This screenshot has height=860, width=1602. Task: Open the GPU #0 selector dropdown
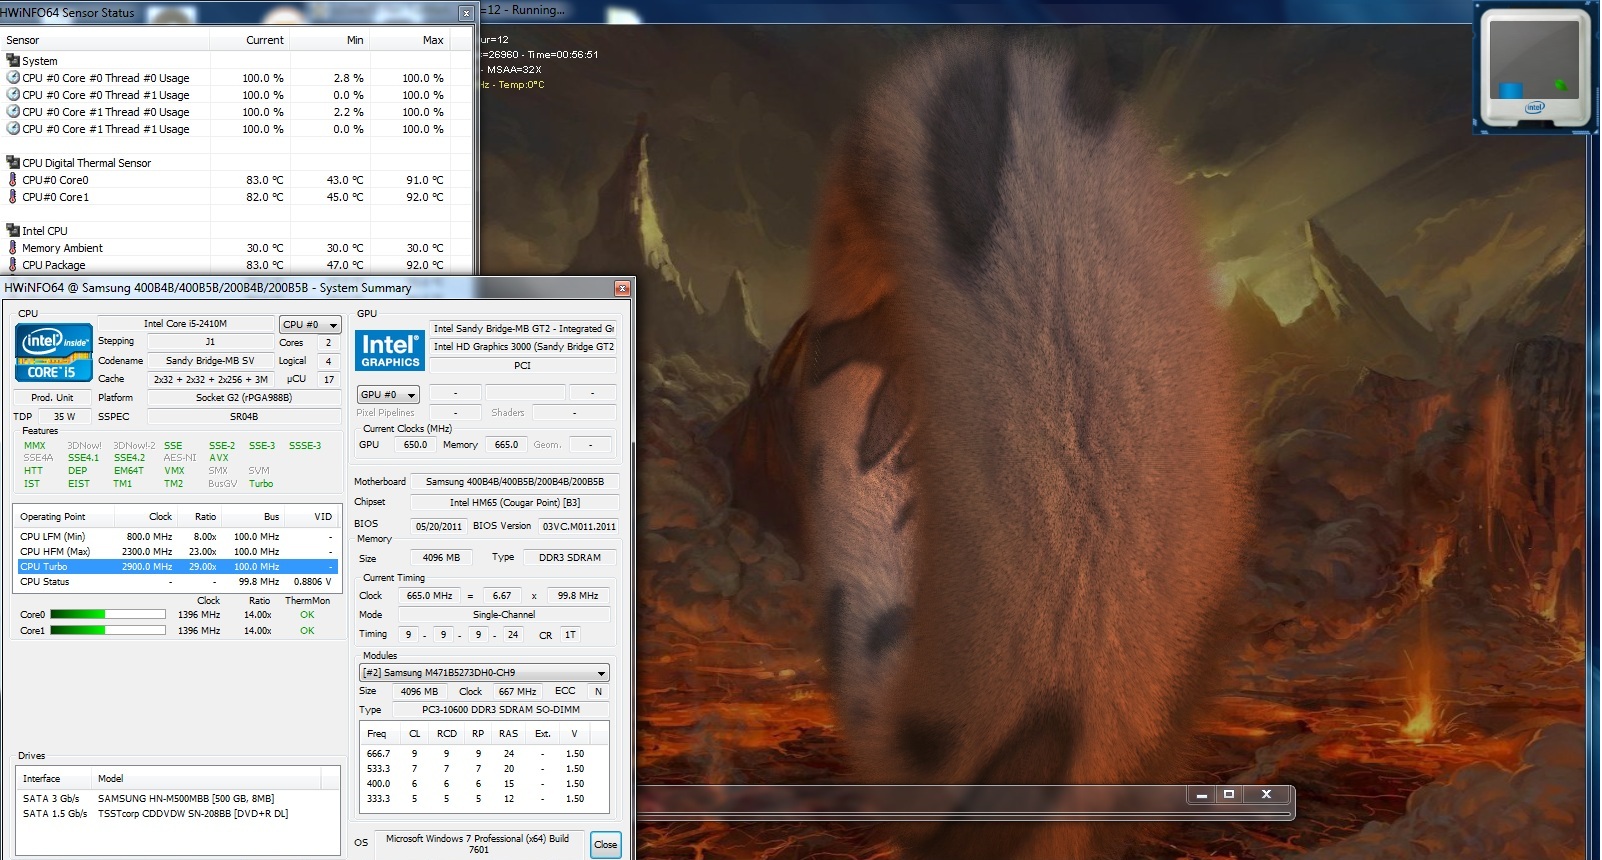[389, 394]
